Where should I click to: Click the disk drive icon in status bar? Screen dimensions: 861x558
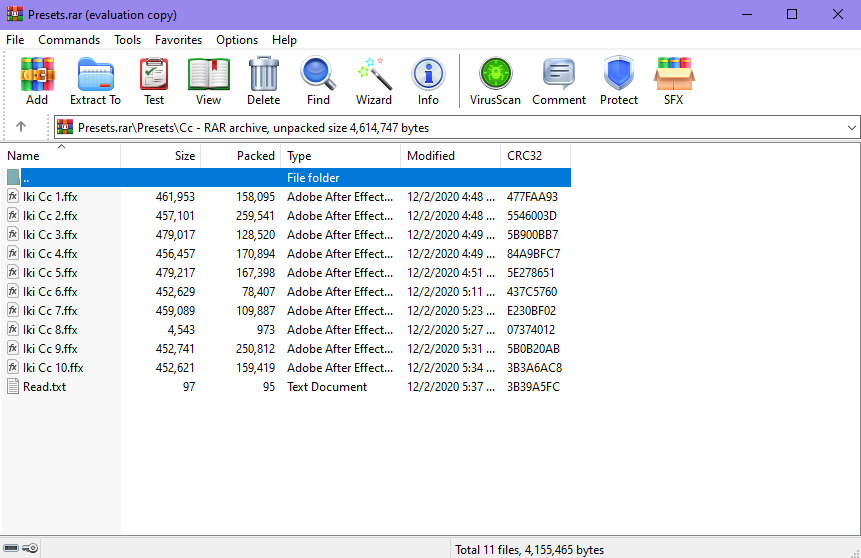click(x=11, y=548)
